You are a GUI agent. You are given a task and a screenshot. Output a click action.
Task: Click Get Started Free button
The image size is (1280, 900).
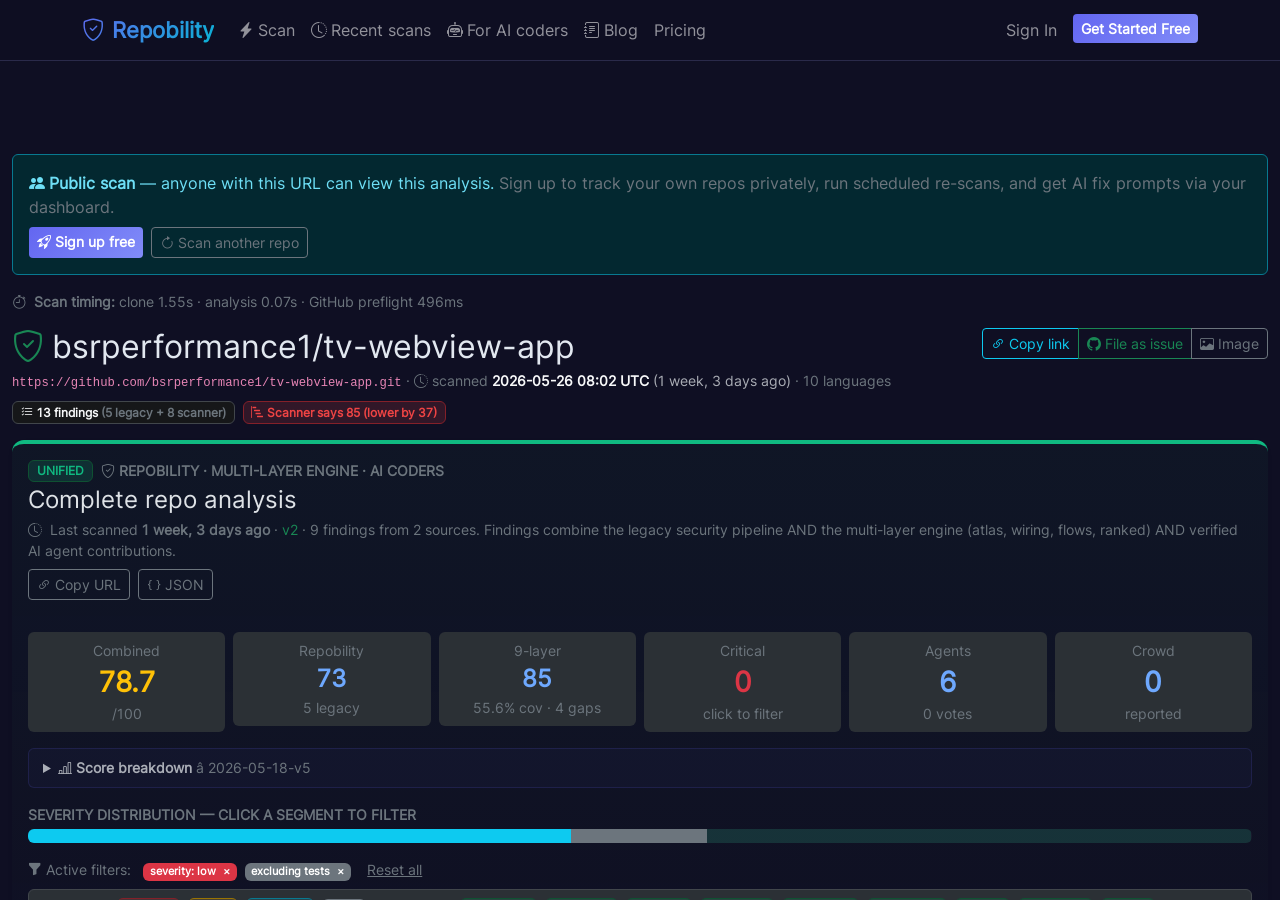1135,29
